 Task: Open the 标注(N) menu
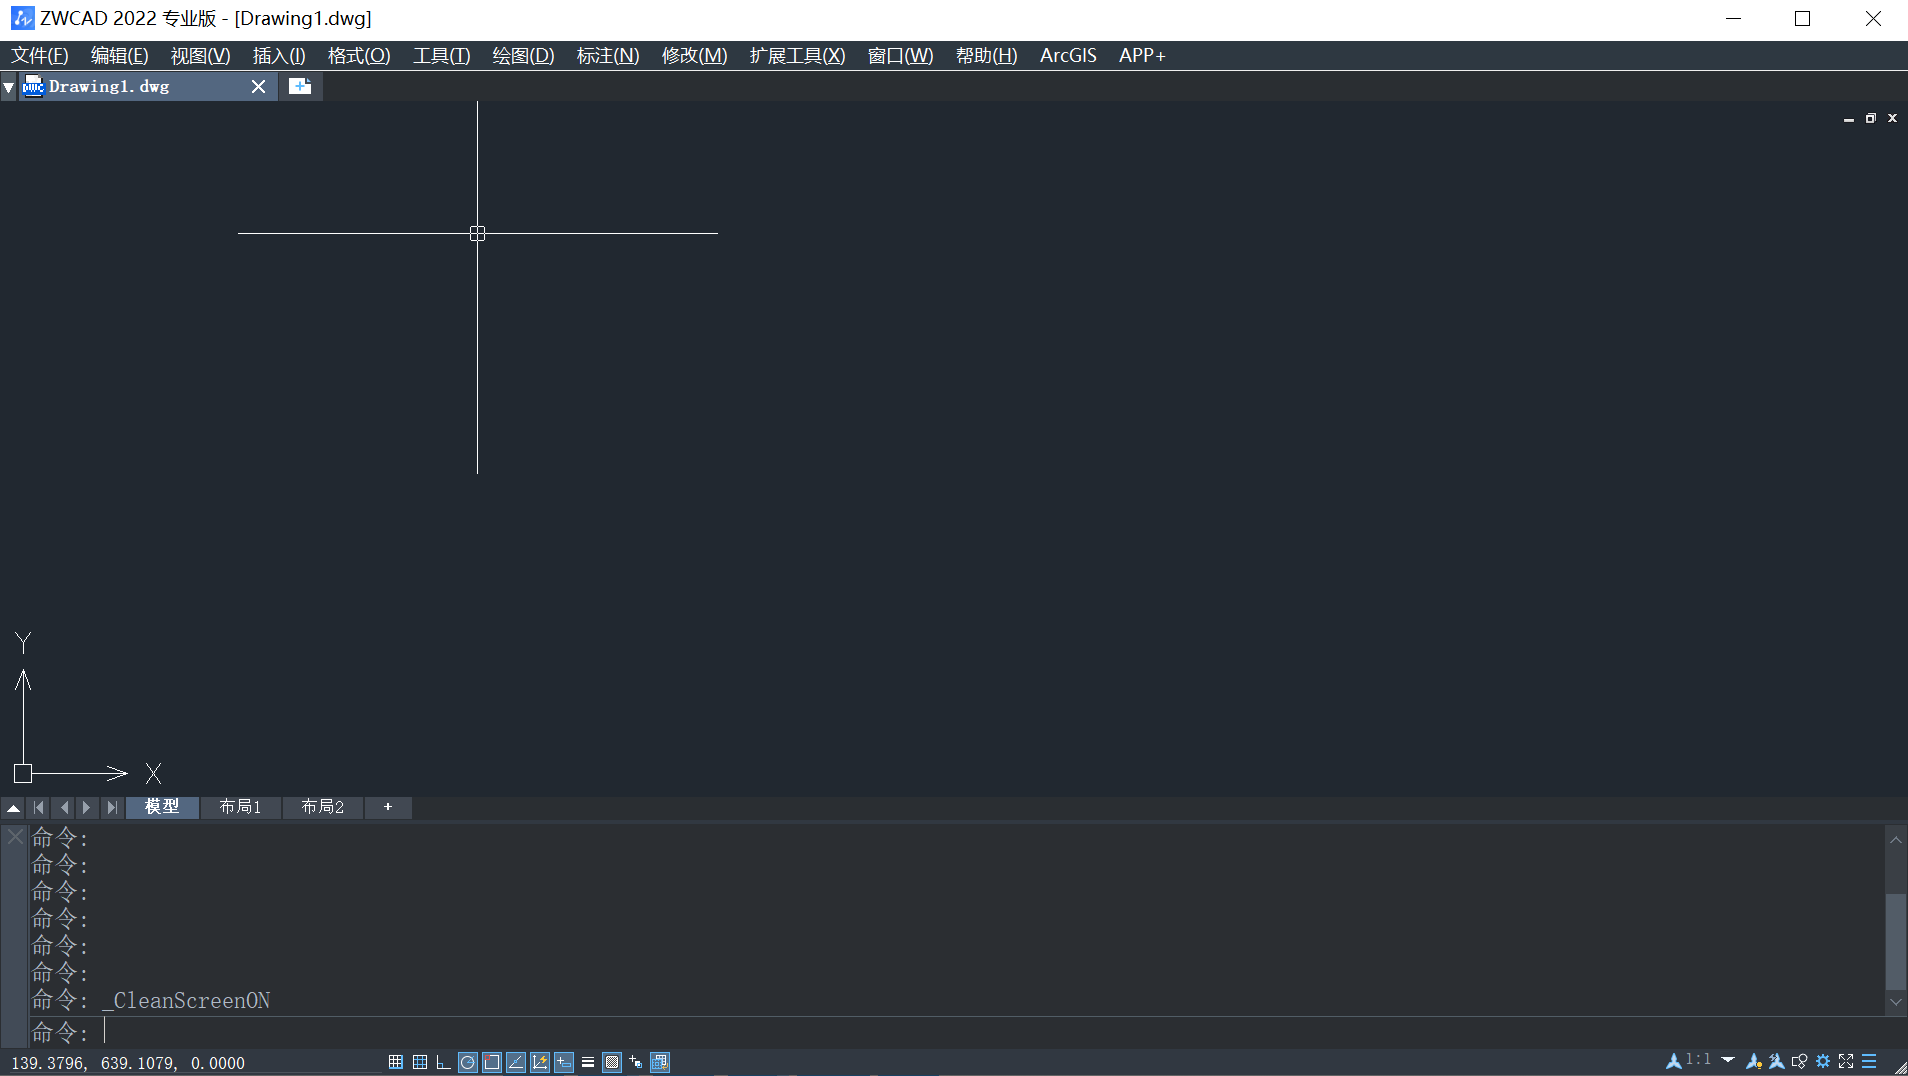click(x=608, y=56)
